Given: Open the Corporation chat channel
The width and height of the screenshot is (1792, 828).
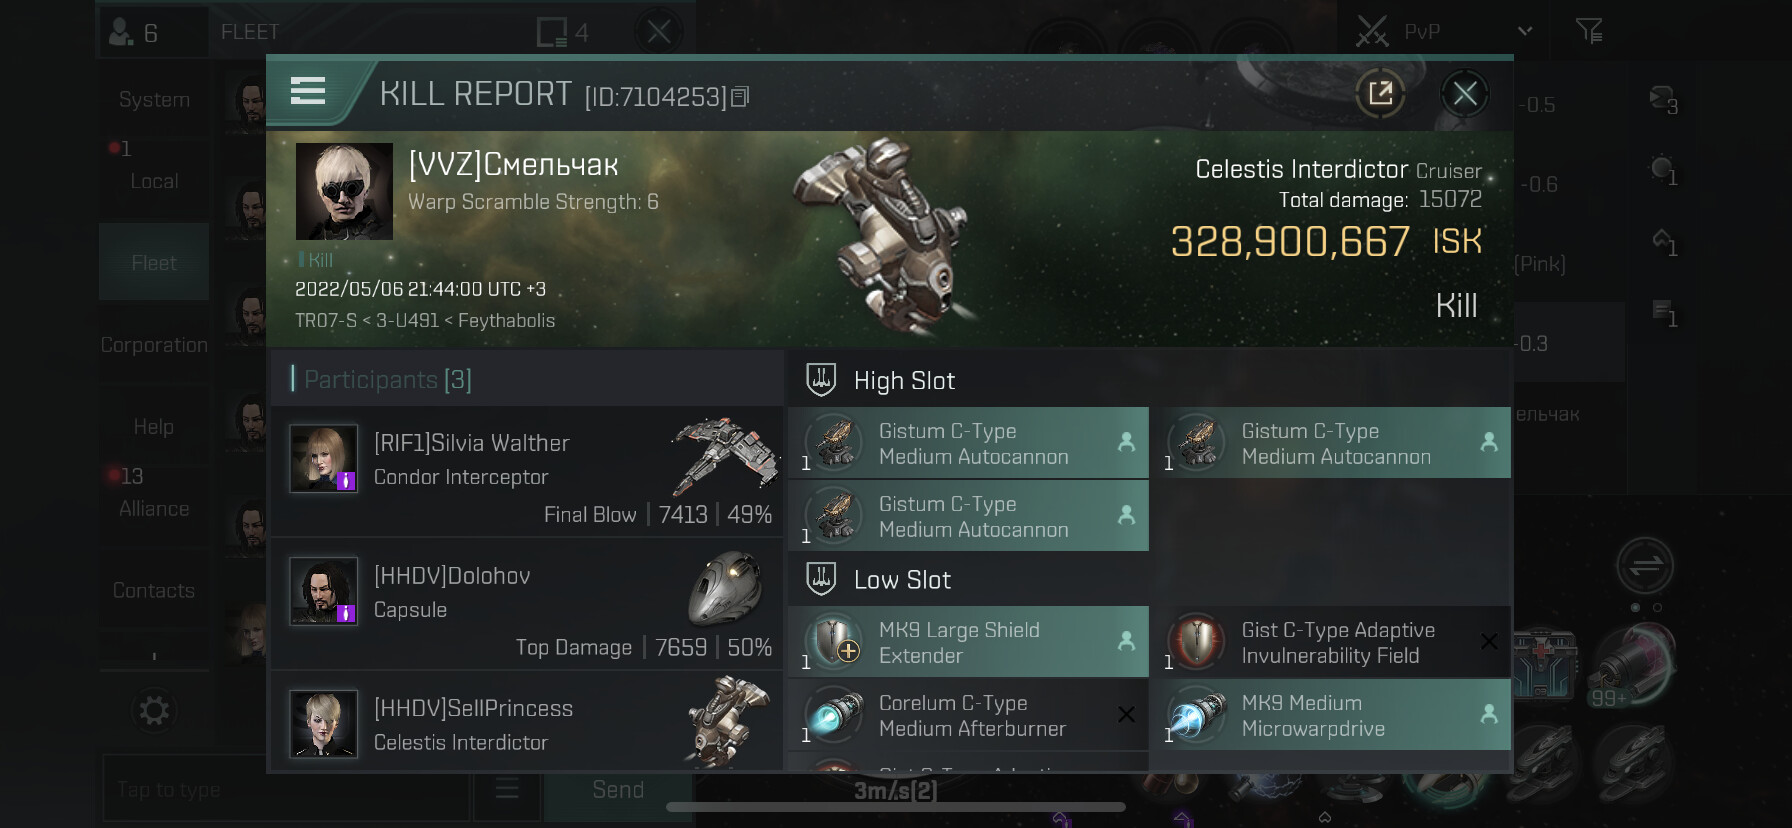Looking at the screenshot, I should [x=154, y=345].
